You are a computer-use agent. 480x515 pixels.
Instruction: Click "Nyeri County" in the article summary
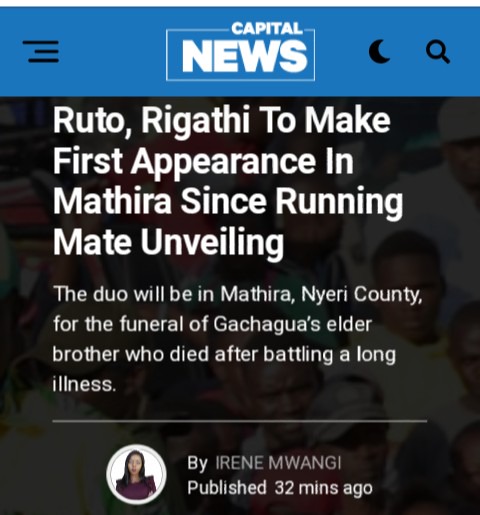pos(362,294)
